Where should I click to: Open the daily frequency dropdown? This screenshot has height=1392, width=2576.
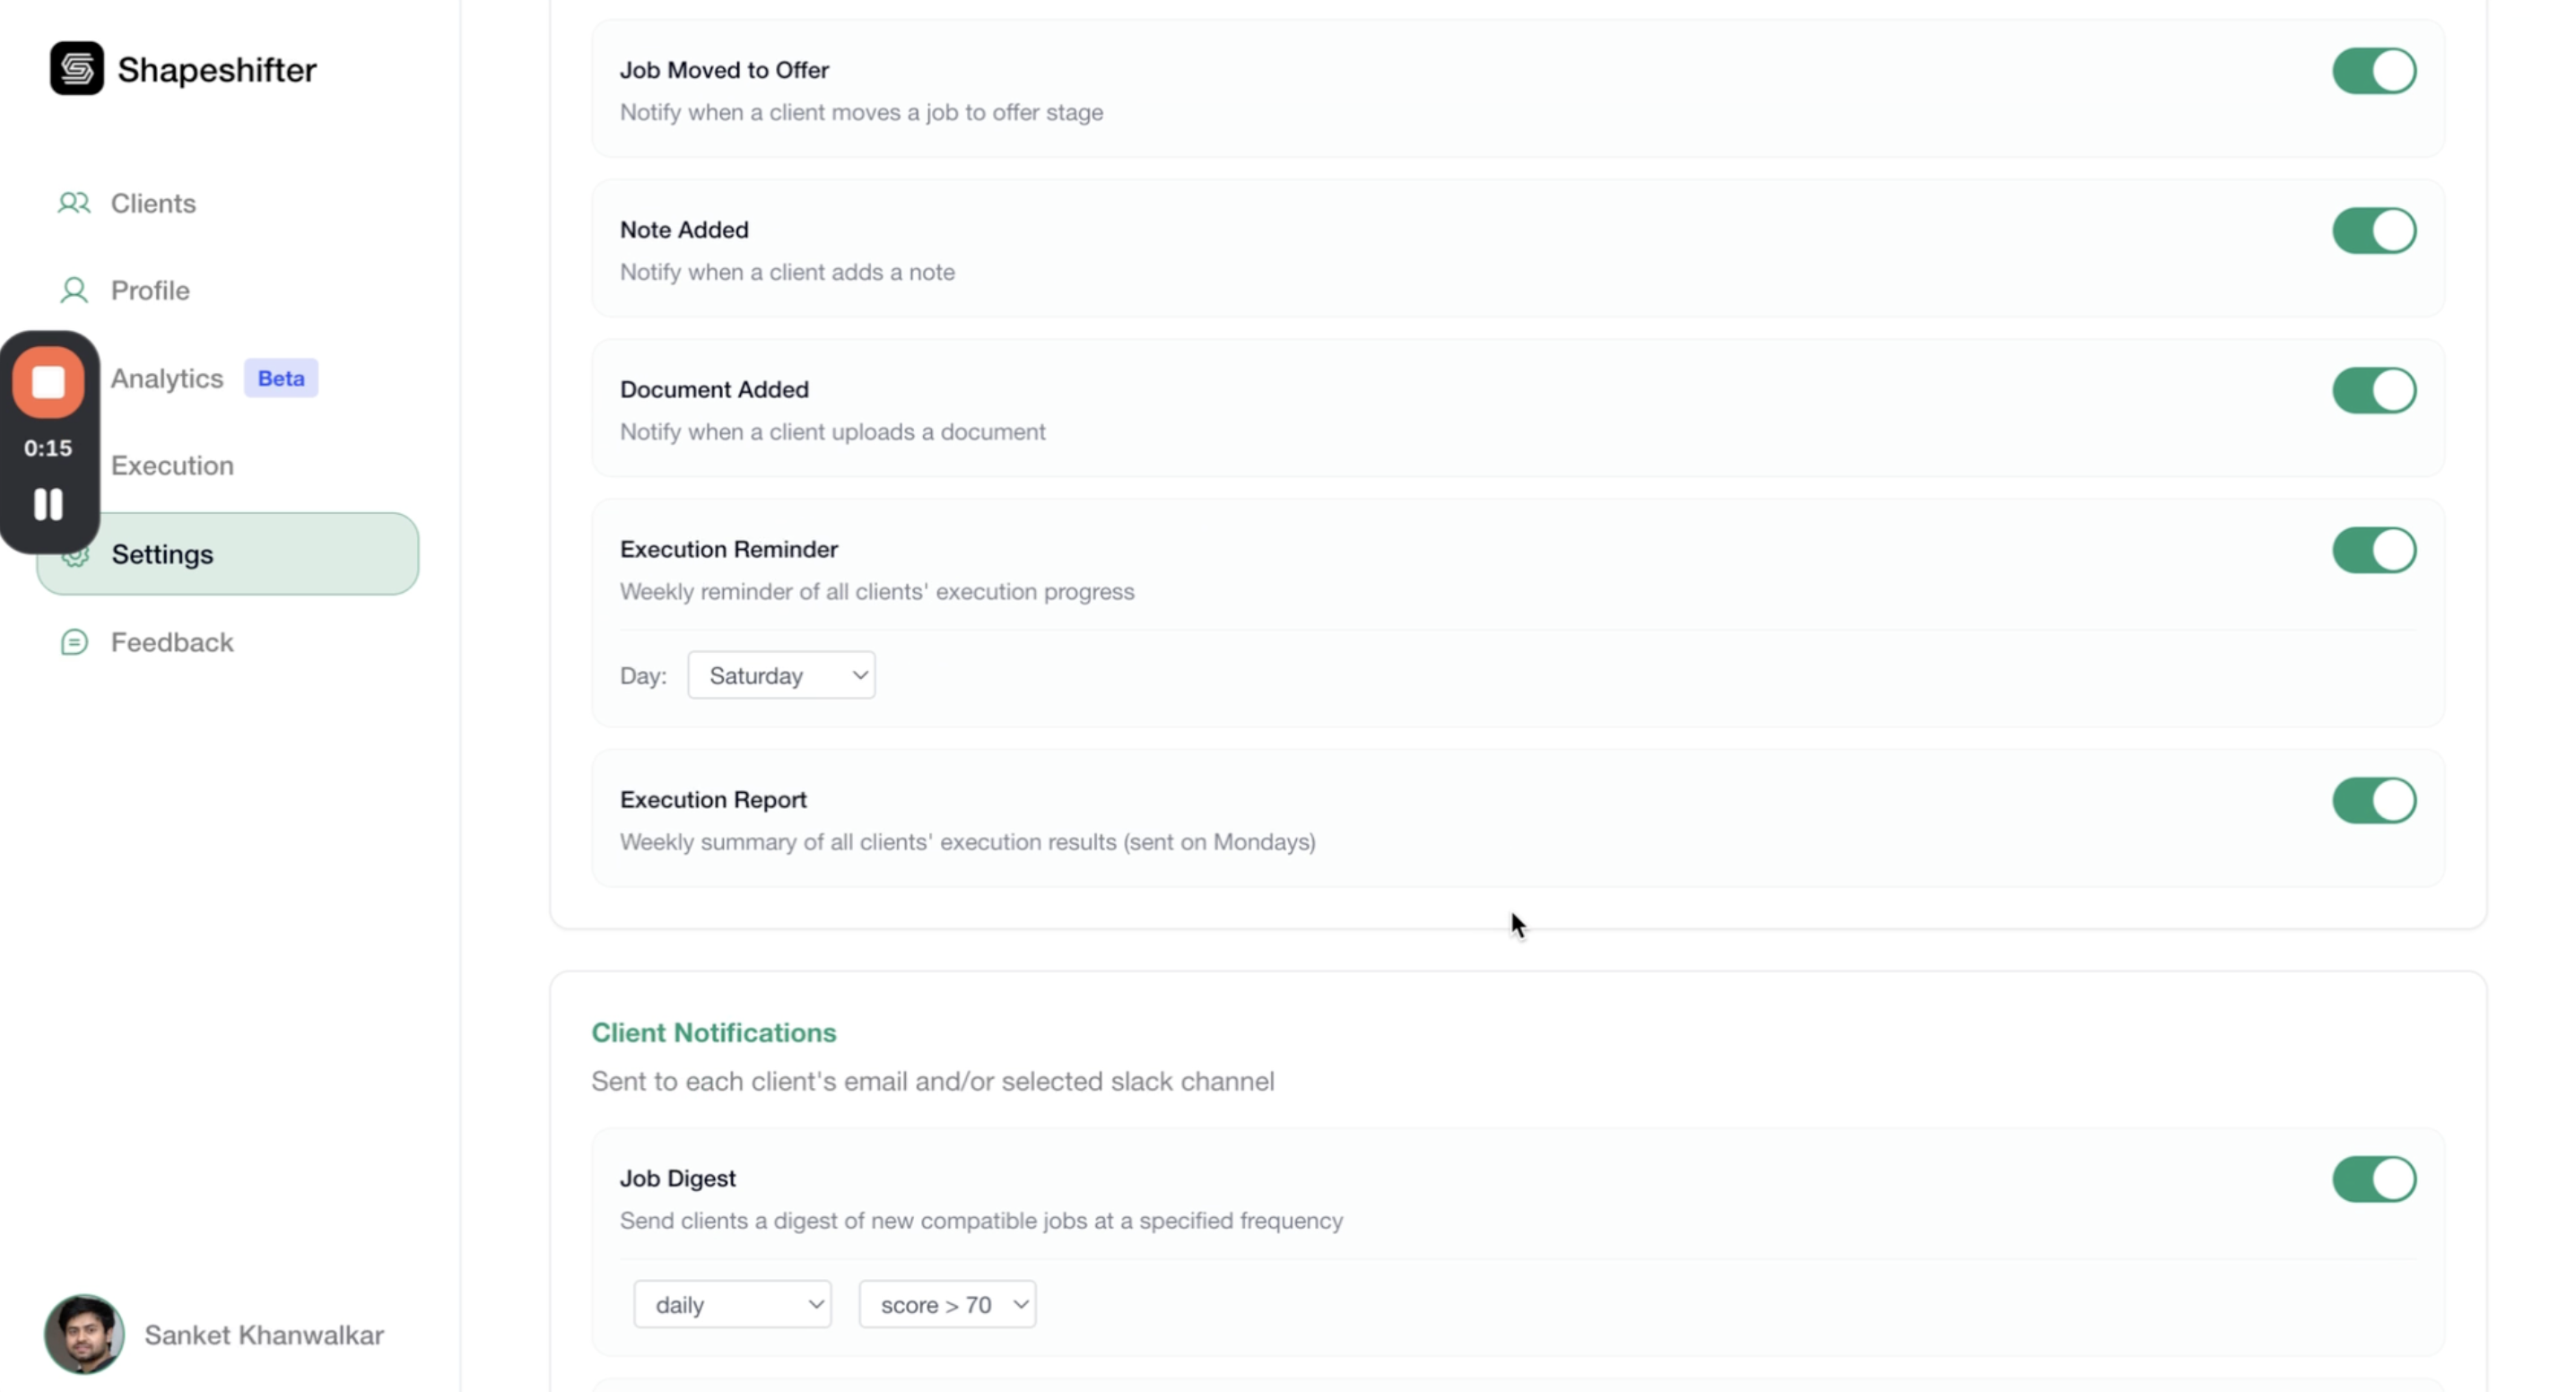[732, 1304]
